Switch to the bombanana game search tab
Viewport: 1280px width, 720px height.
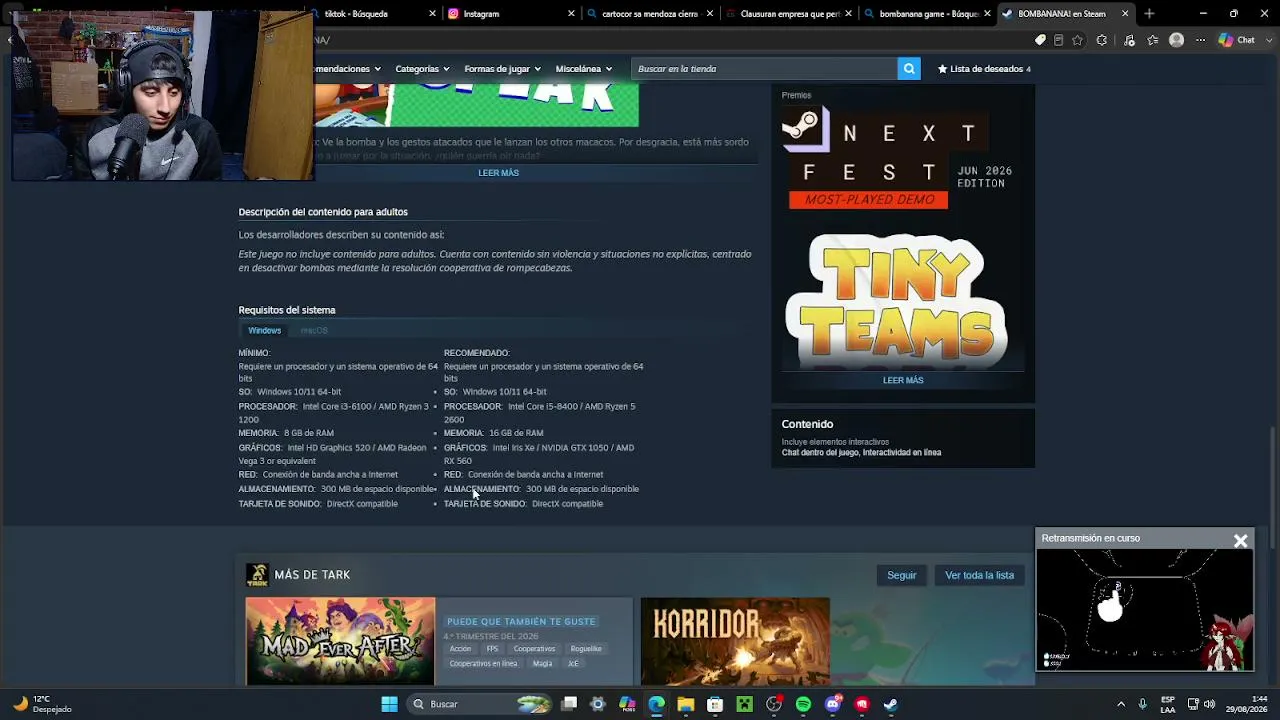pos(927,14)
